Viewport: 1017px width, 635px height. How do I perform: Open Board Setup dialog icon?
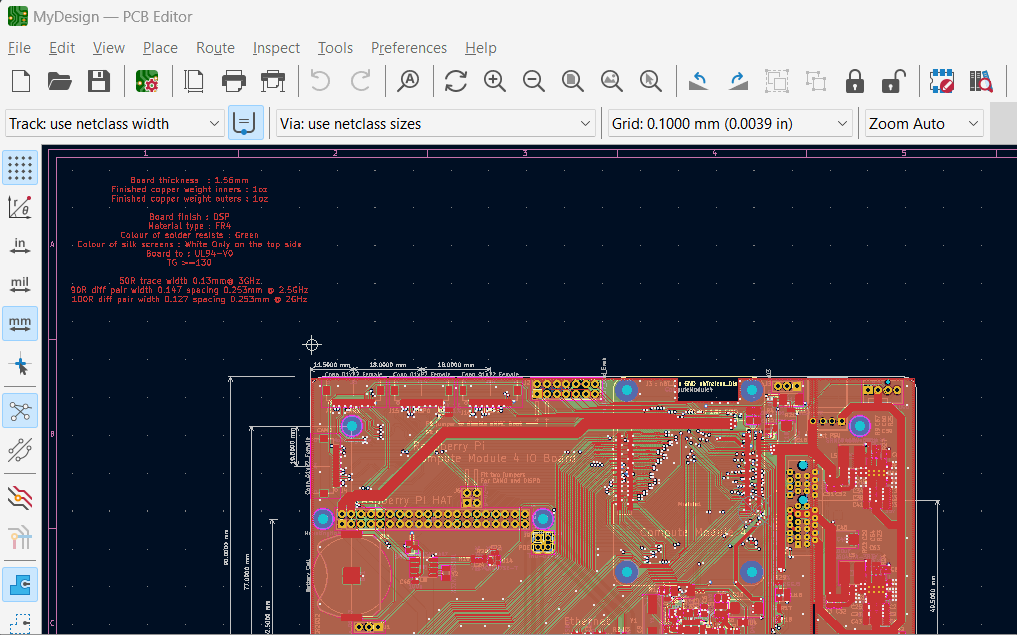coord(147,82)
